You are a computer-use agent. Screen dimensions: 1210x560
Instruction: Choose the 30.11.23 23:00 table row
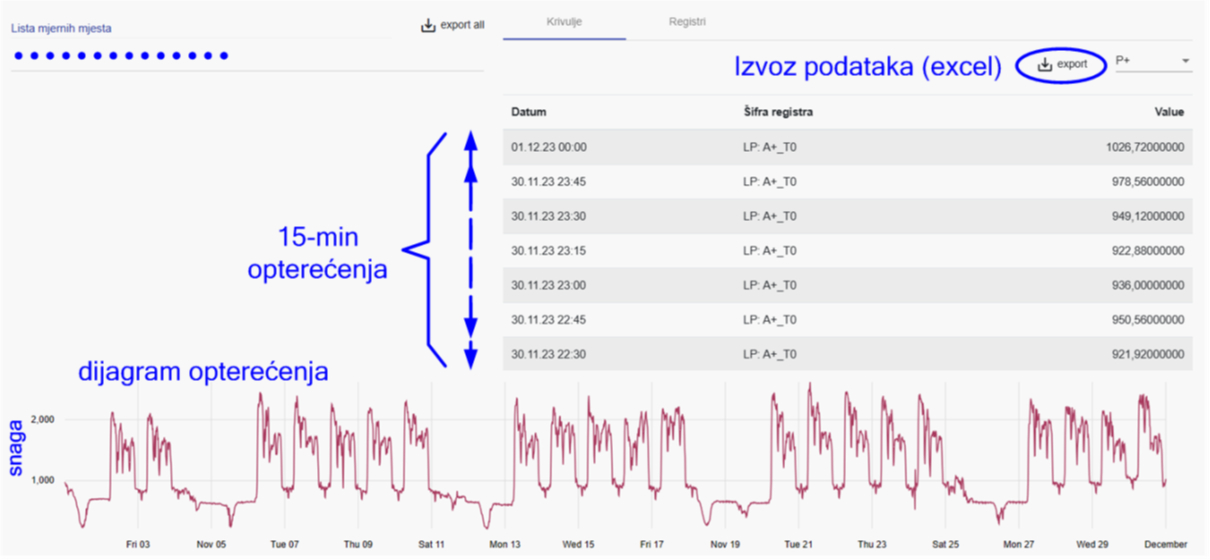pos(846,285)
